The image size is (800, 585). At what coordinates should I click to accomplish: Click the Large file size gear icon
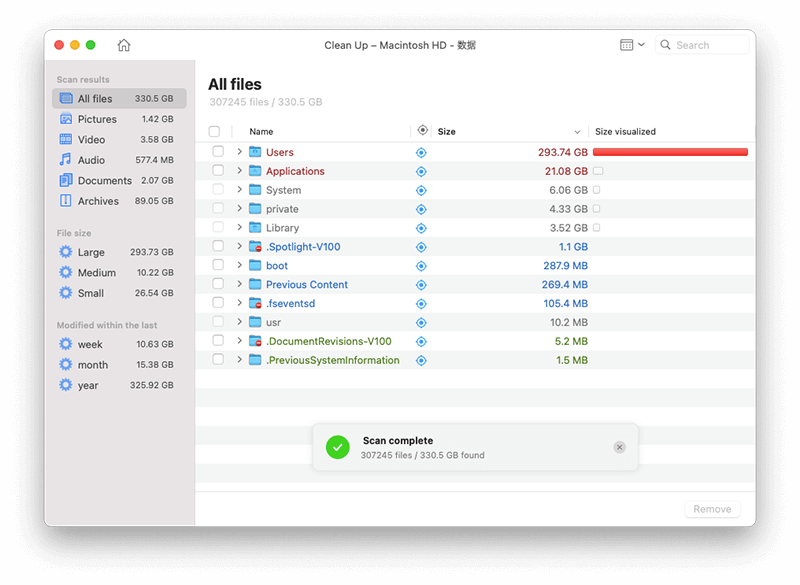coord(66,252)
